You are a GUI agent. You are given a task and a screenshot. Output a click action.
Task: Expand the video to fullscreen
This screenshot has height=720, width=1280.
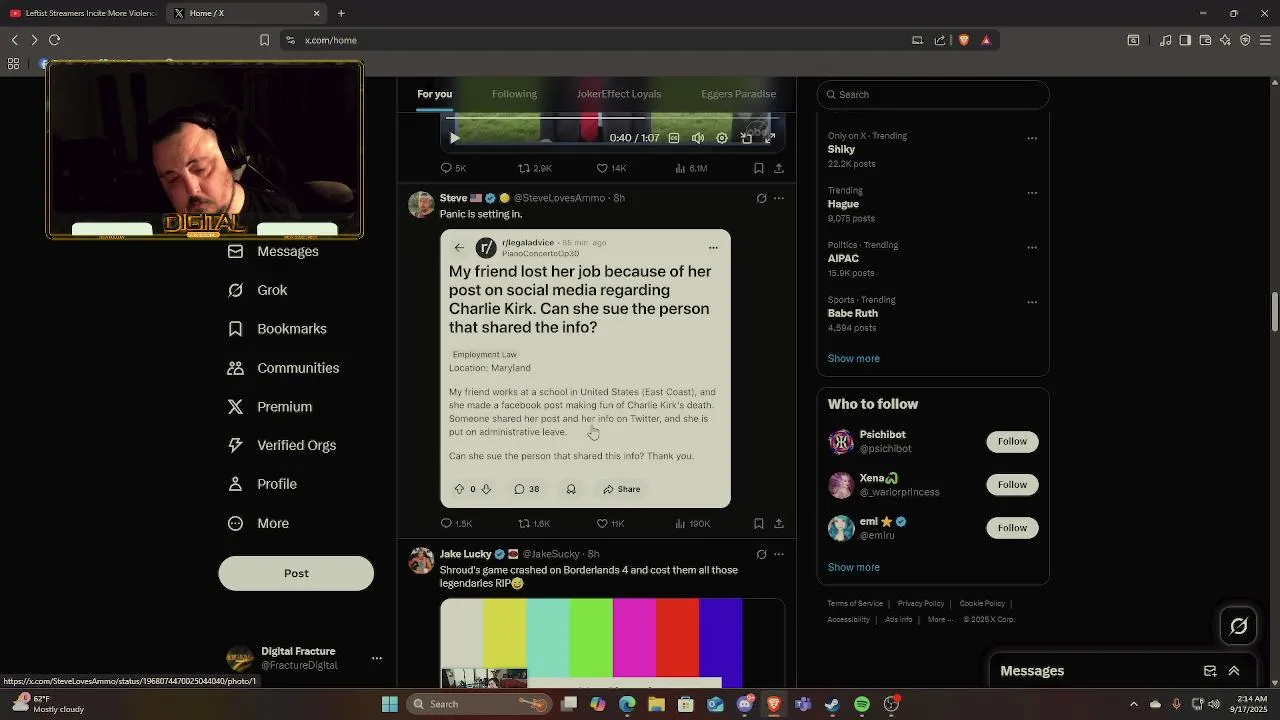point(770,138)
